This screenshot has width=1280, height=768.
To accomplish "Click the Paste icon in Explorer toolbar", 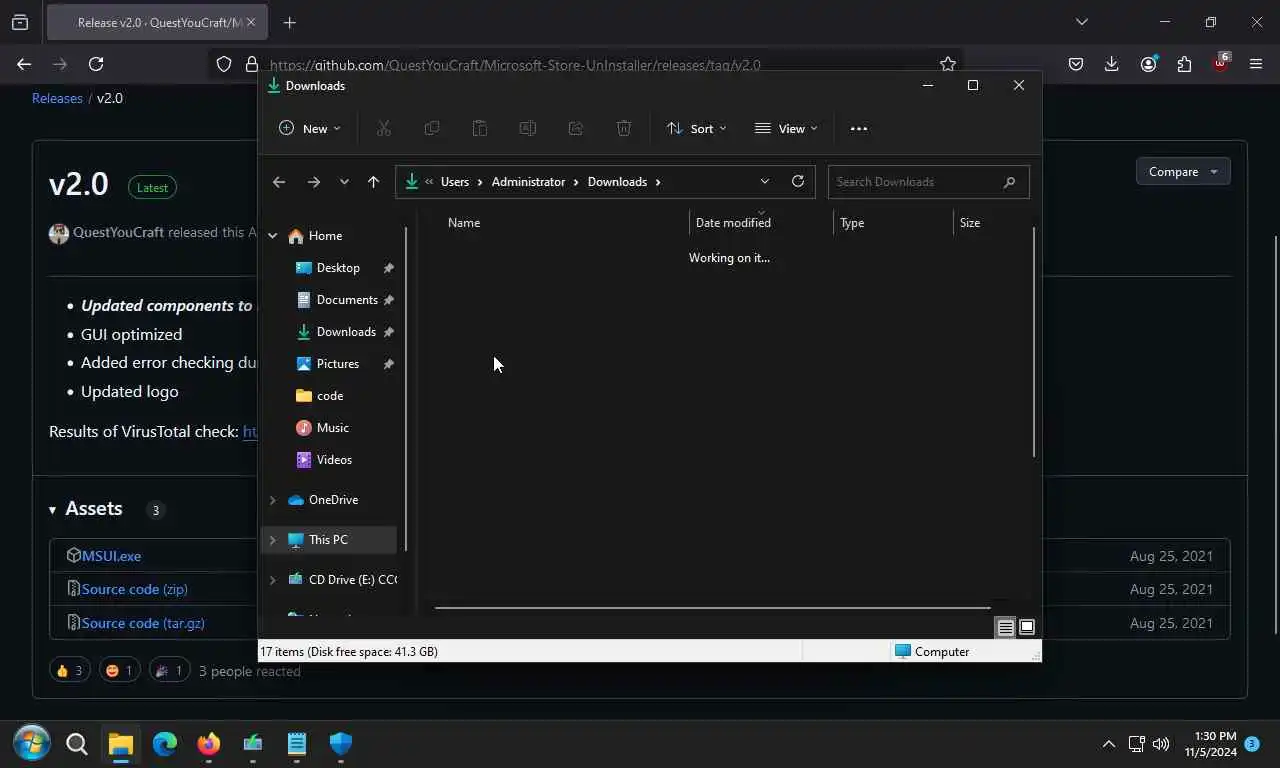I will 480,128.
